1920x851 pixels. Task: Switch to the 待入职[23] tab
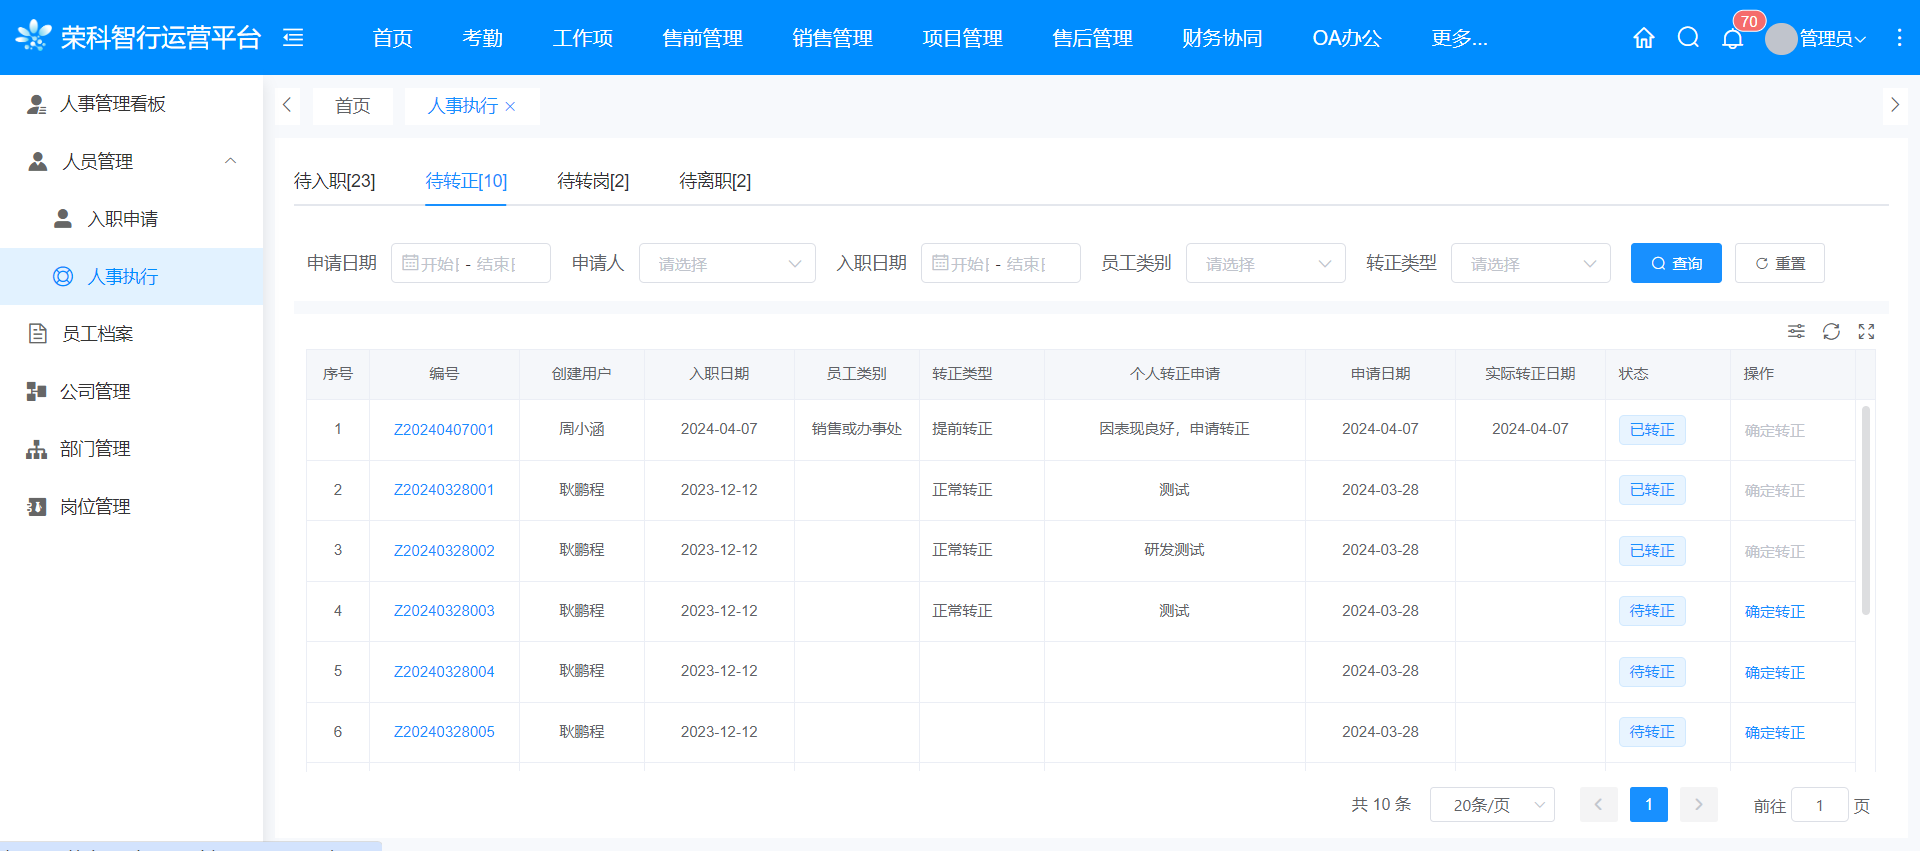point(334,181)
